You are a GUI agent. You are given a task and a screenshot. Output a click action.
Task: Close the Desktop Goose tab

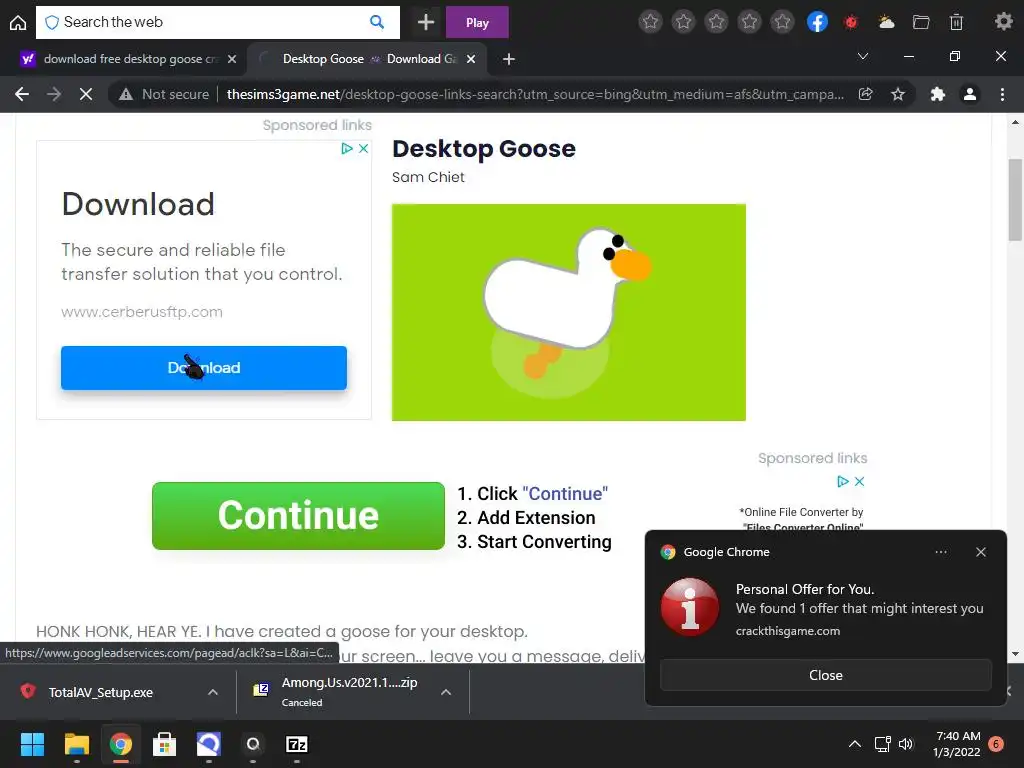(471, 59)
